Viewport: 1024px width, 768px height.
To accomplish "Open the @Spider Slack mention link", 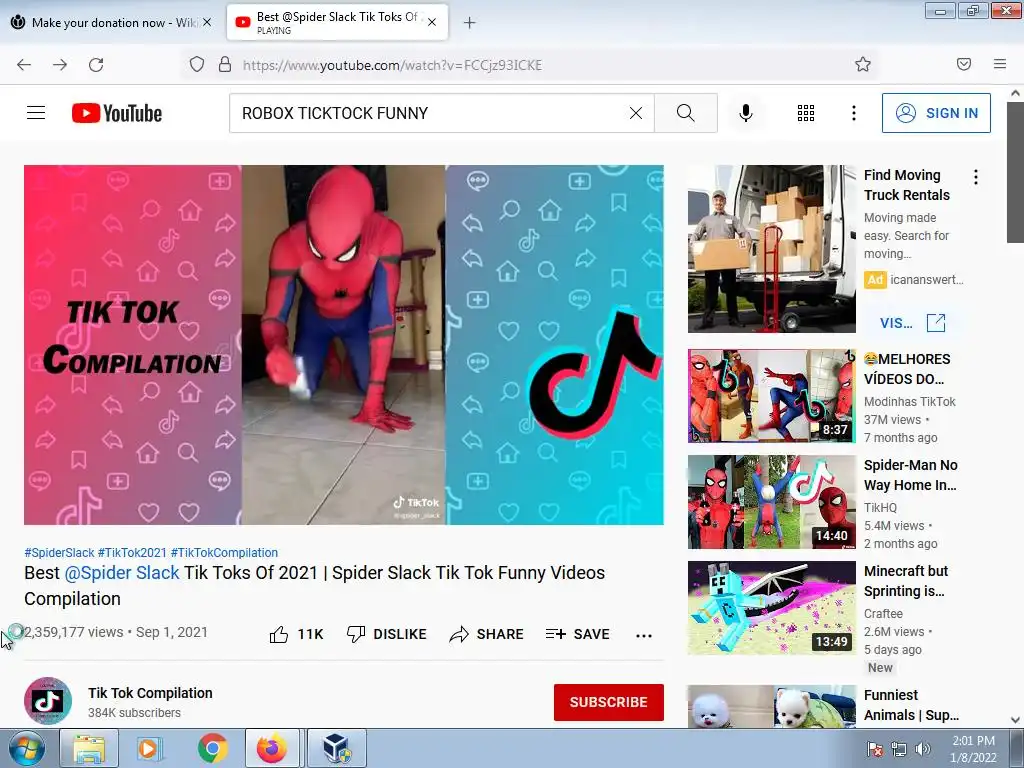I will (121, 573).
